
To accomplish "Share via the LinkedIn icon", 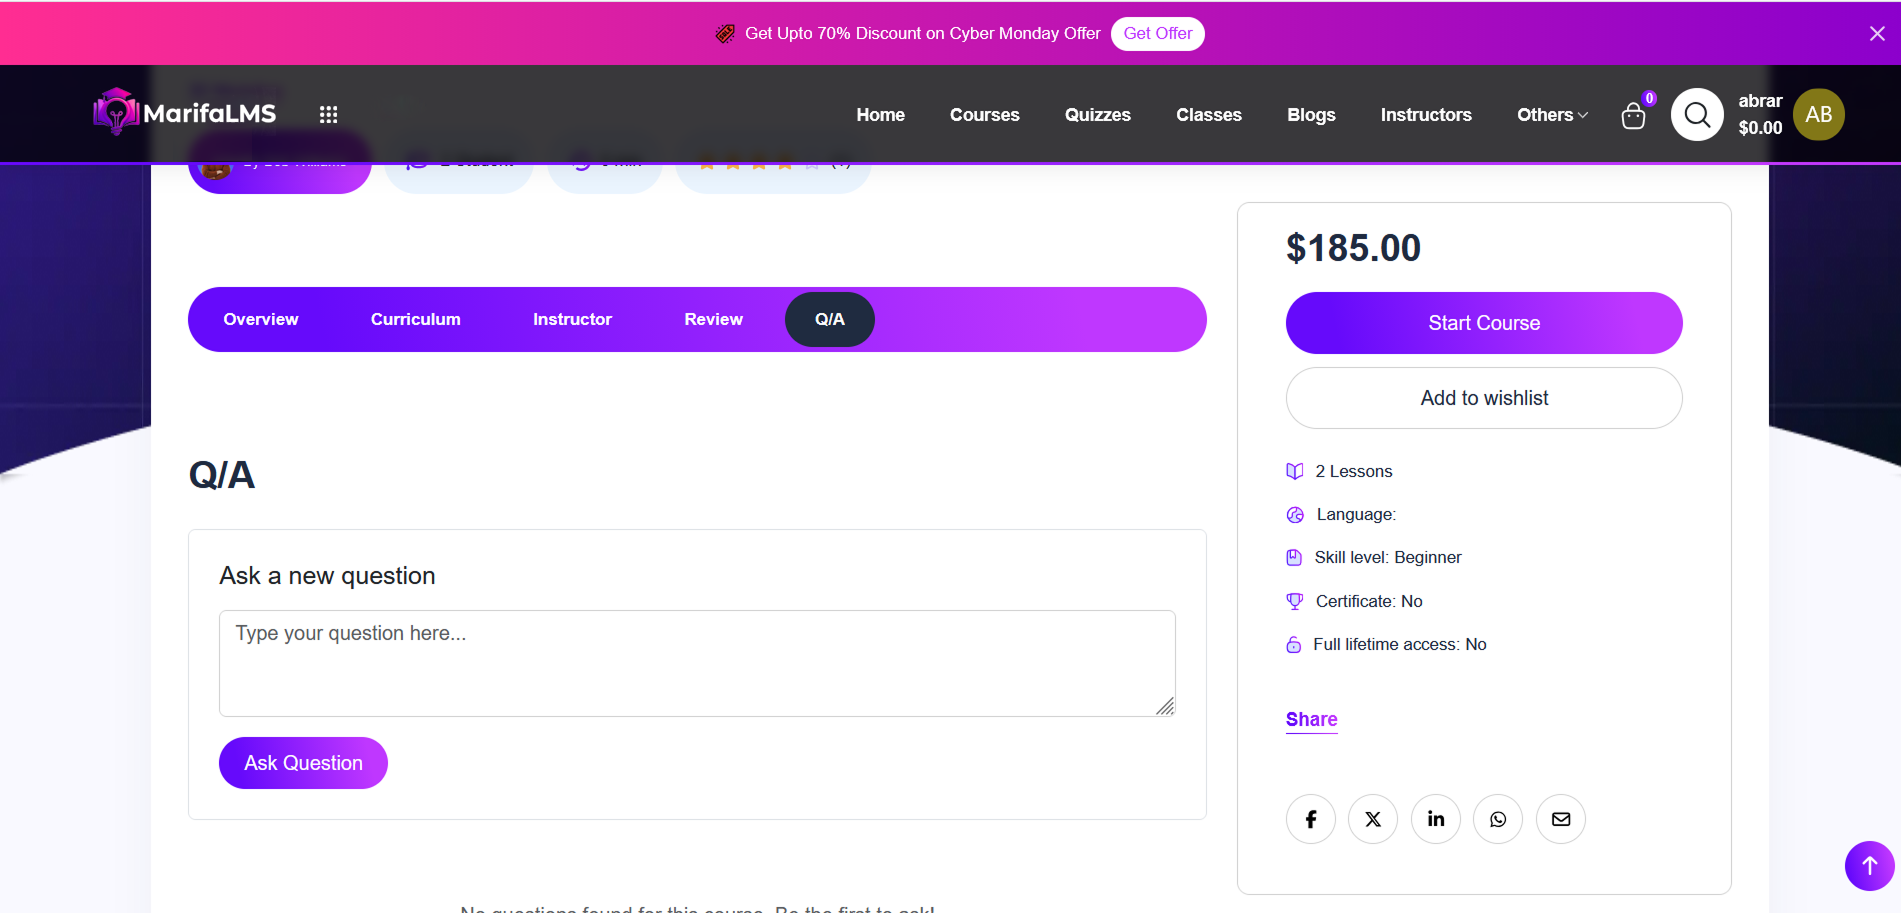I will (x=1436, y=819).
